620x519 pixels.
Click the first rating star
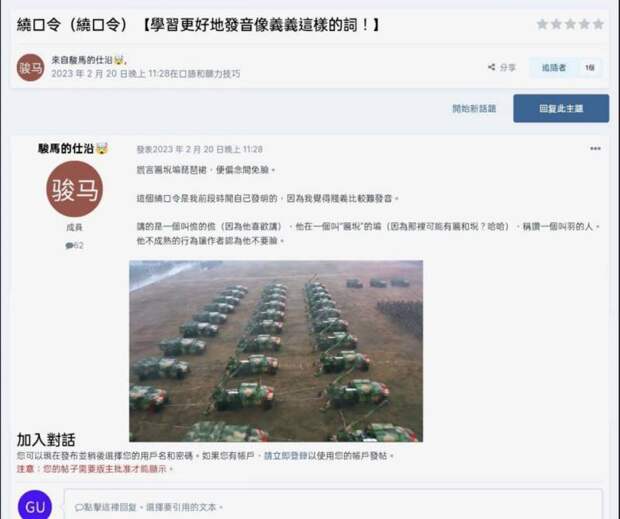(542, 25)
